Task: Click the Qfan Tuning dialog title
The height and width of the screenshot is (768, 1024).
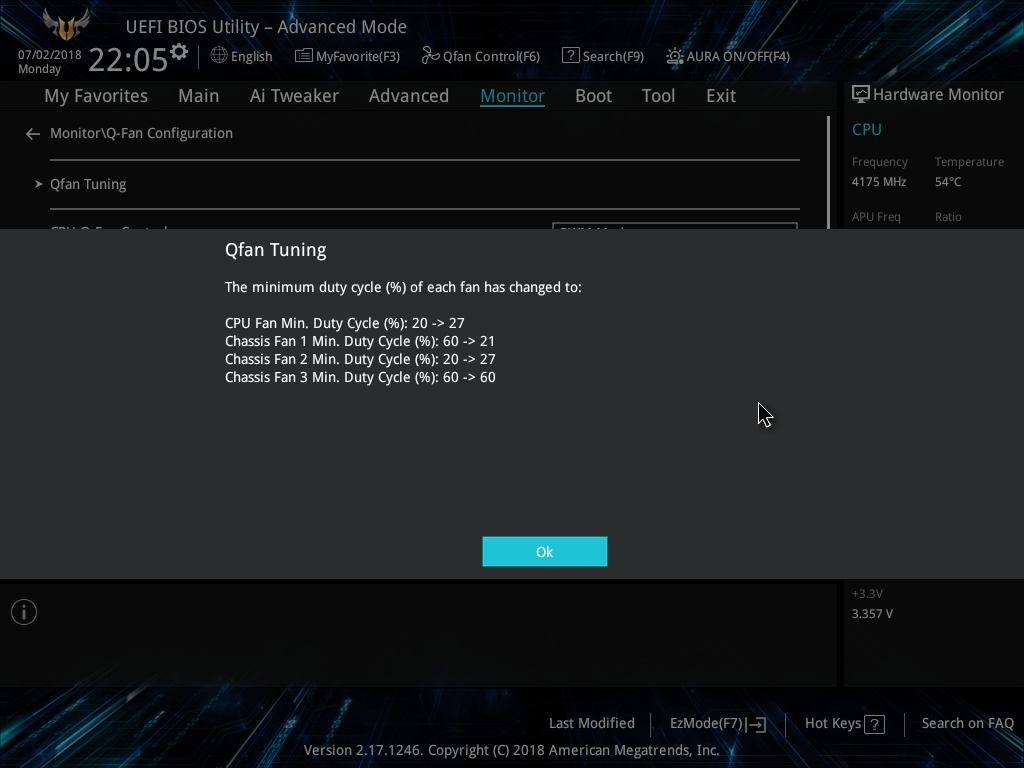Action: [276, 250]
